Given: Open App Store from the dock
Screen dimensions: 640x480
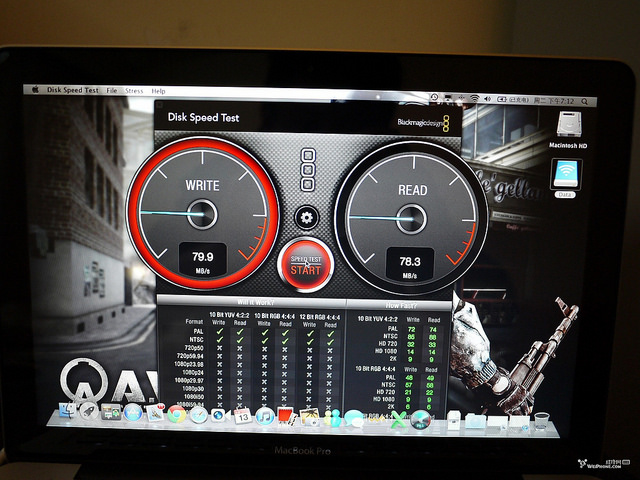Looking at the screenshot, I should (133, 413).
